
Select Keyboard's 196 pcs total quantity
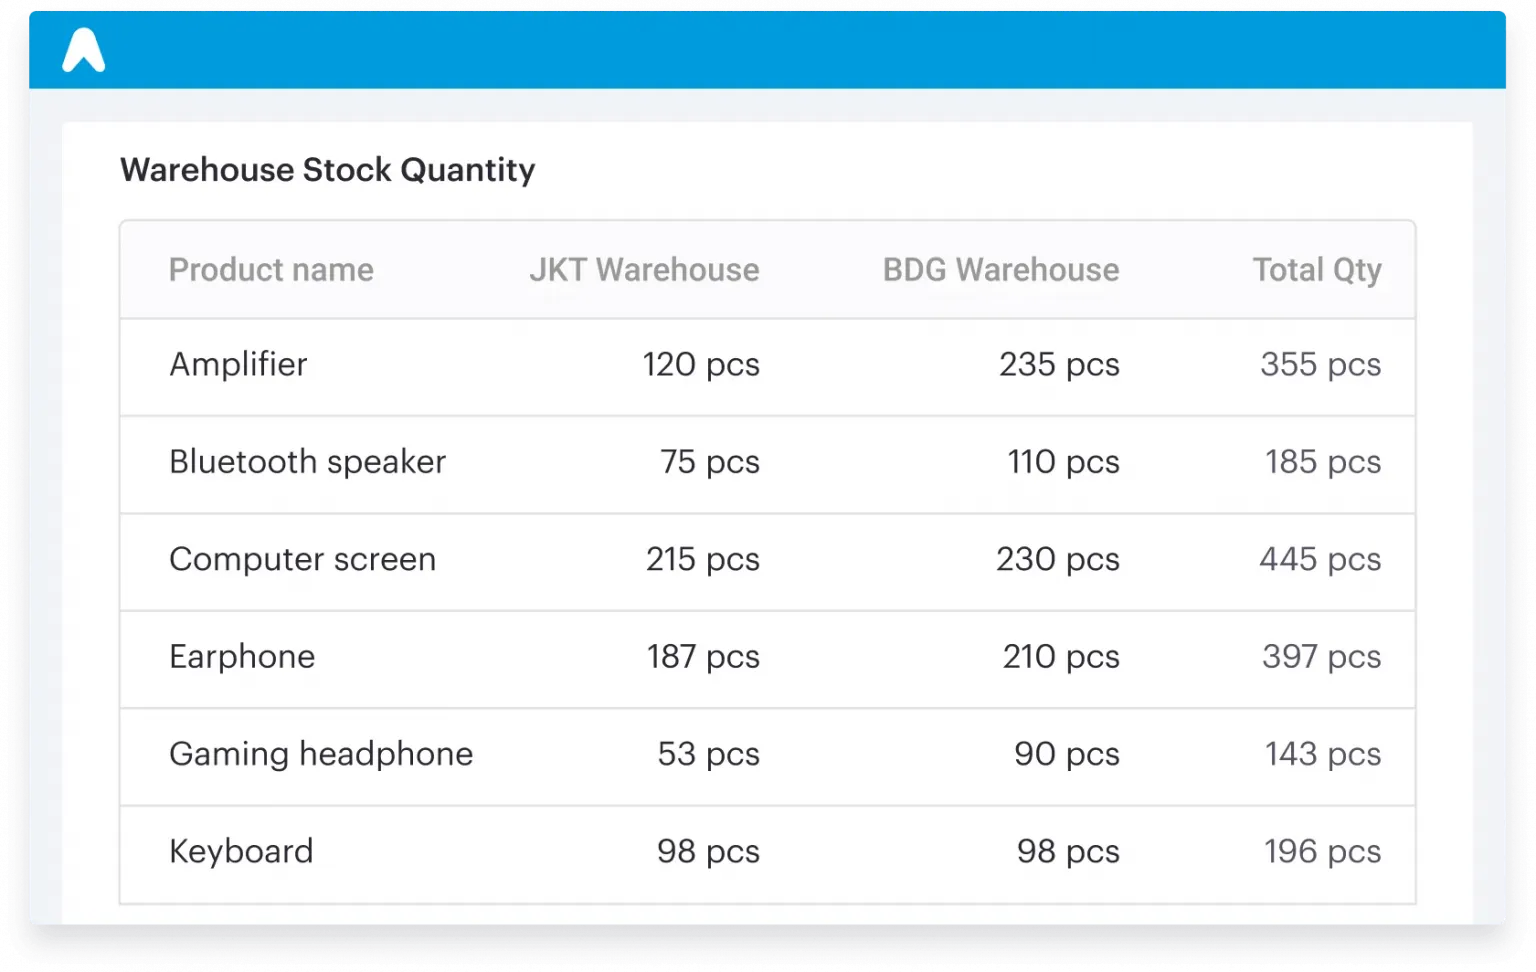(x=1322, y=852)
